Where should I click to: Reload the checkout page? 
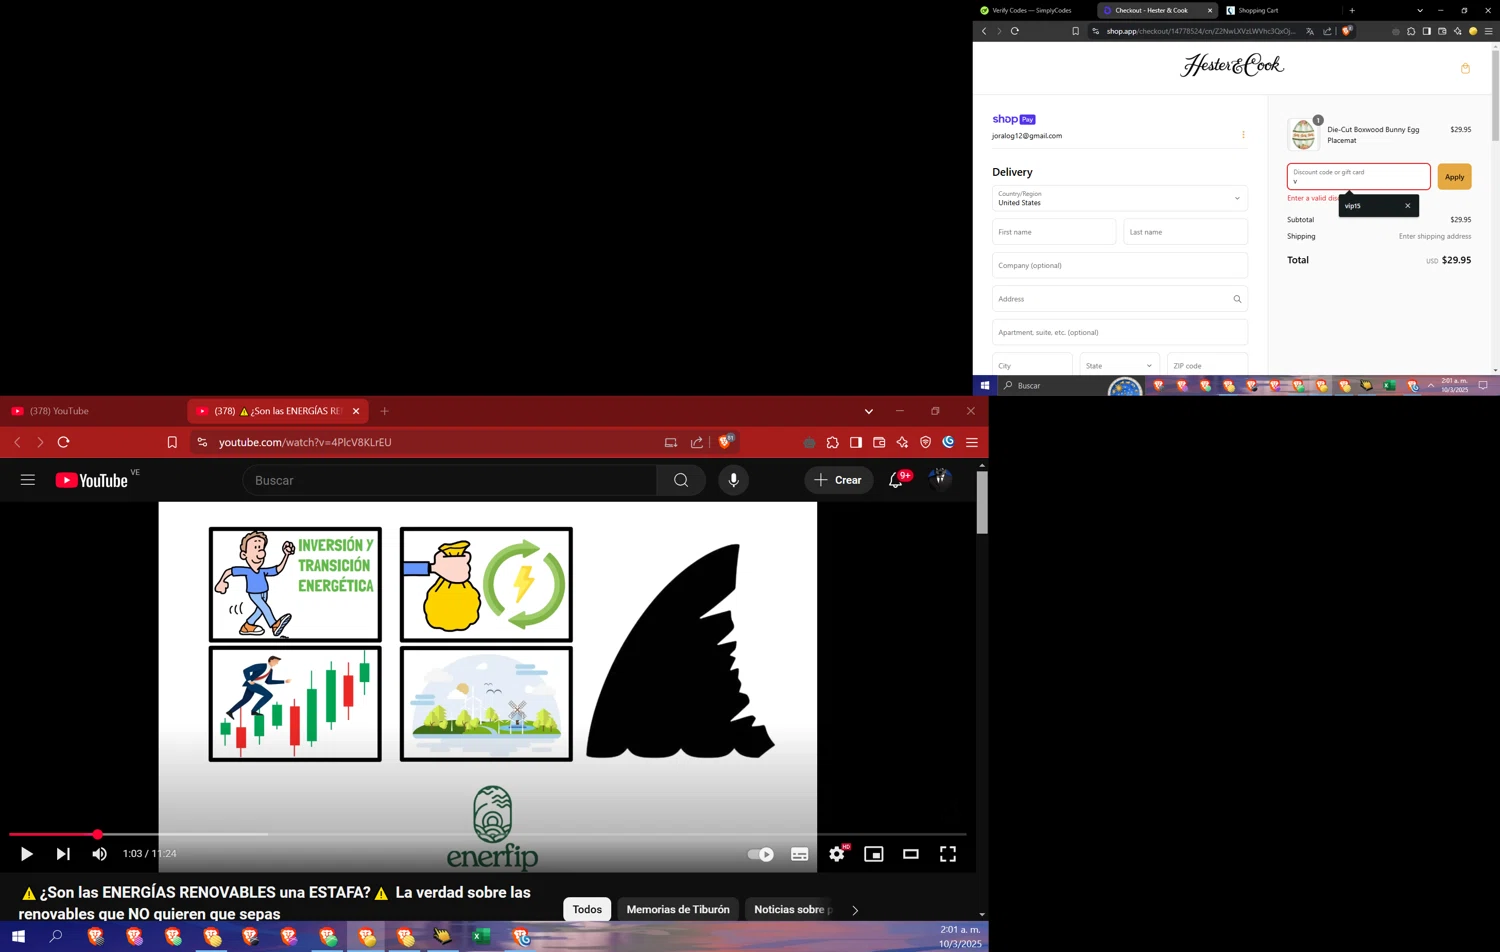(1015, 31)
